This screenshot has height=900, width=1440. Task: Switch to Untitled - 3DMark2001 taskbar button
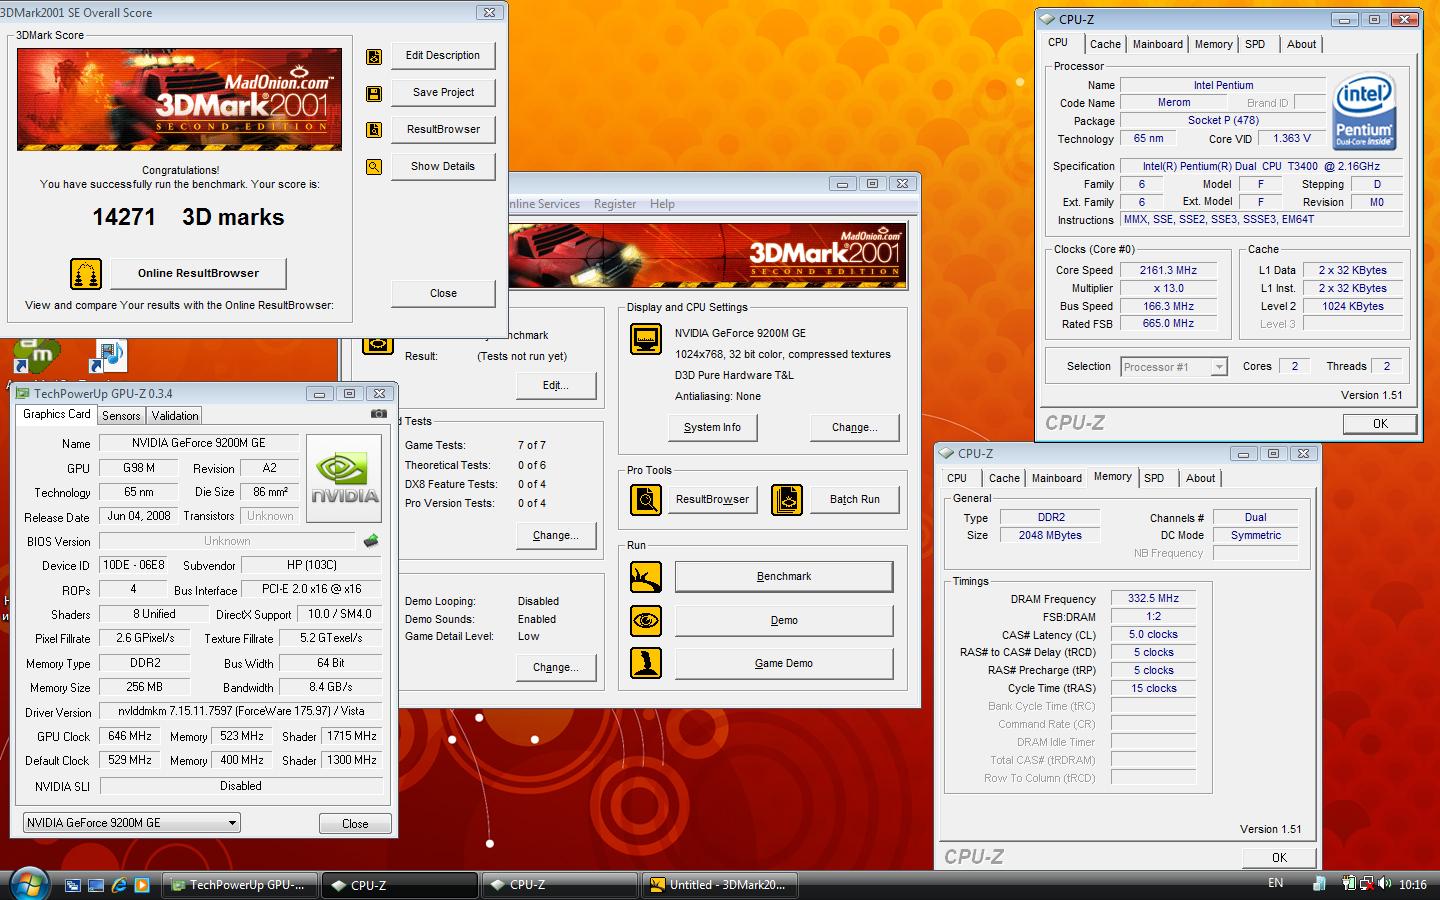click(720, 885)
